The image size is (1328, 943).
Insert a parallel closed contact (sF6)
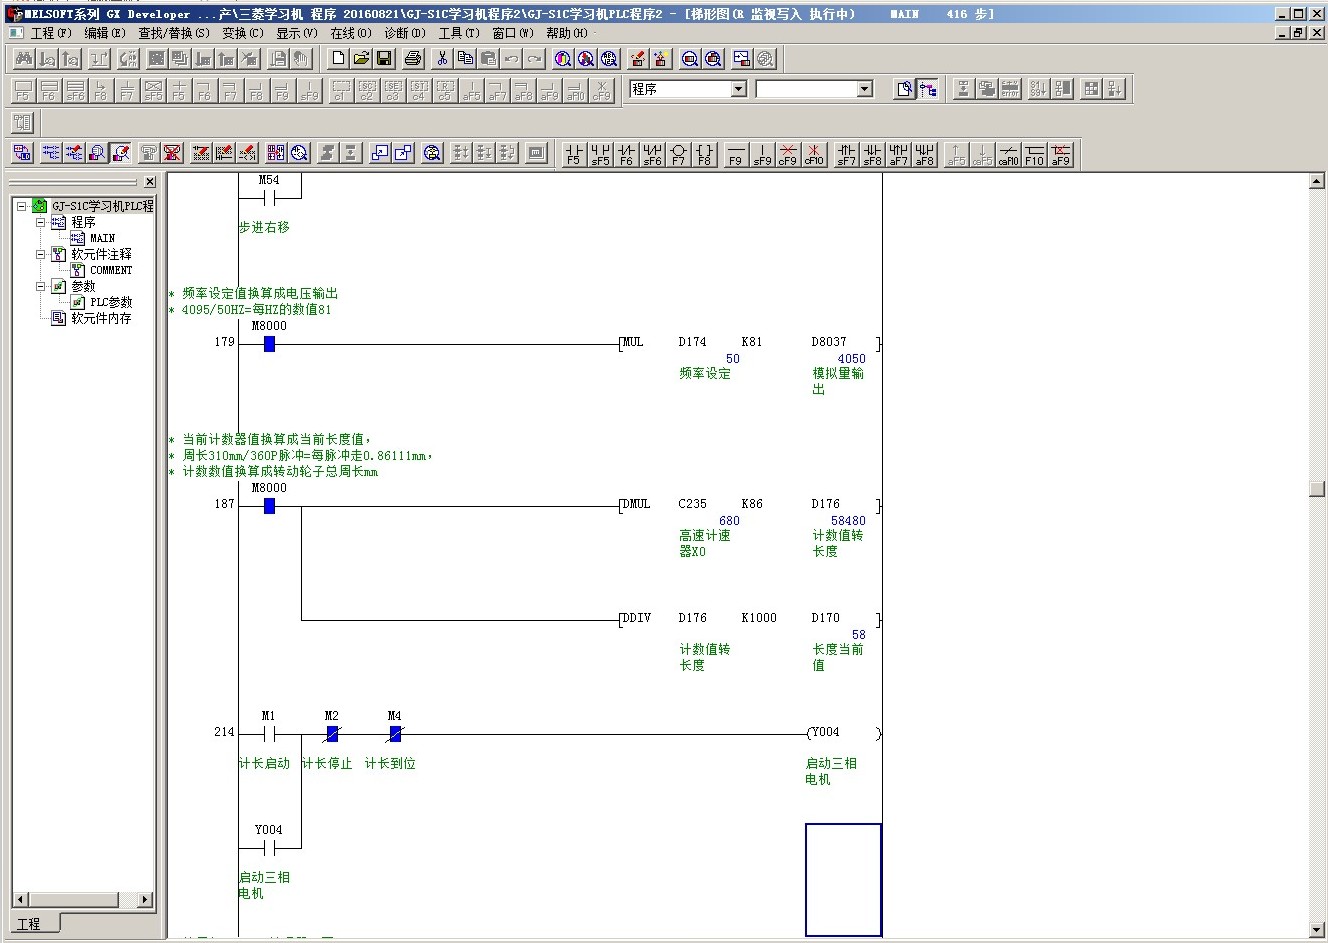tap(652, 153)
